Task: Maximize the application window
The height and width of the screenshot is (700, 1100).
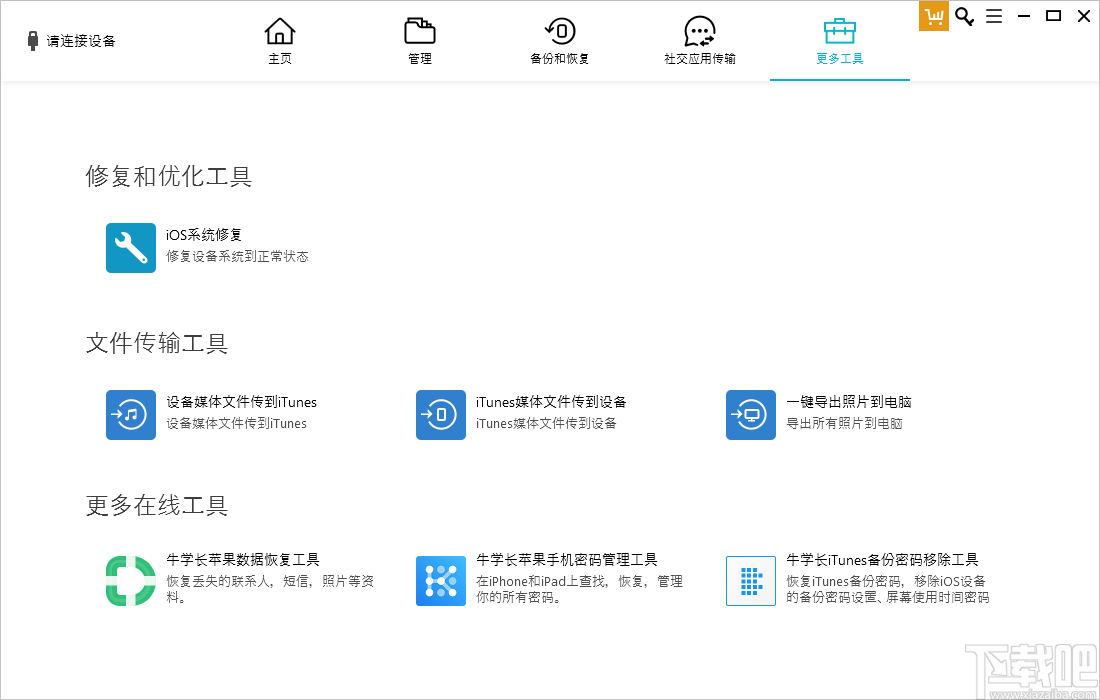Action: coord(1053,16)
